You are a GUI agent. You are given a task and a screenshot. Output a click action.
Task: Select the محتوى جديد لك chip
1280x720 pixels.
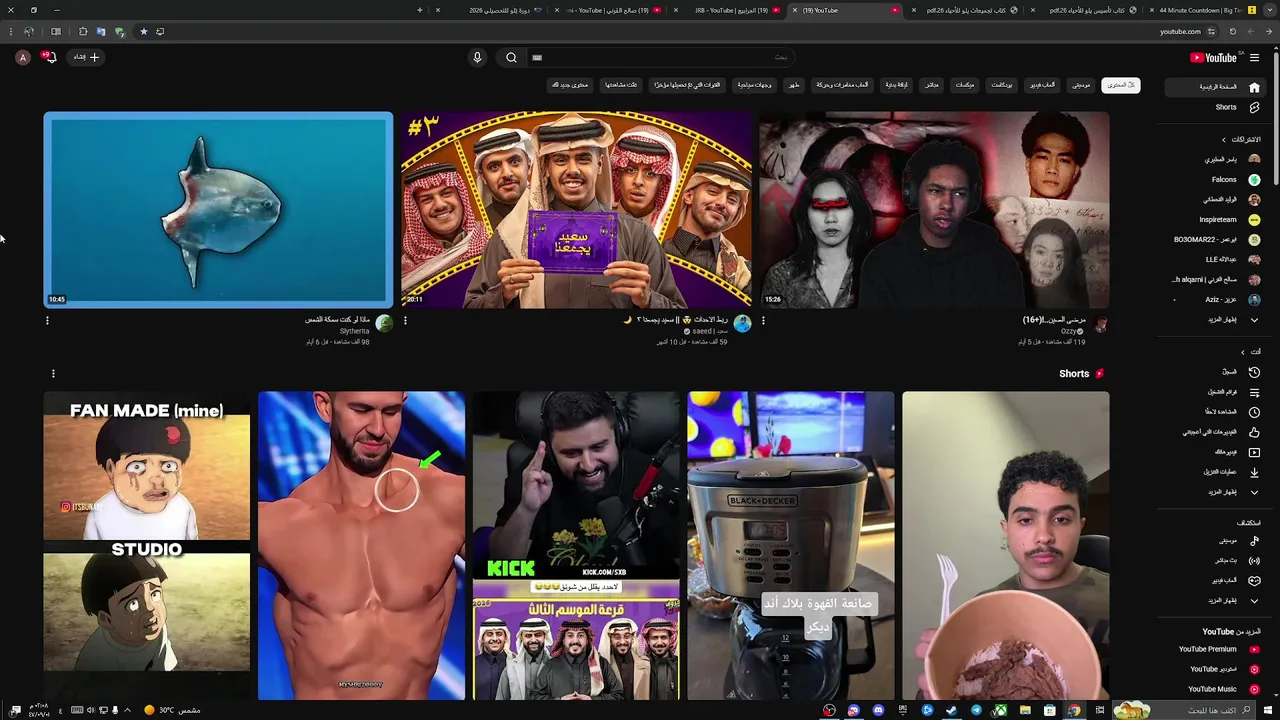click(570, 85)
